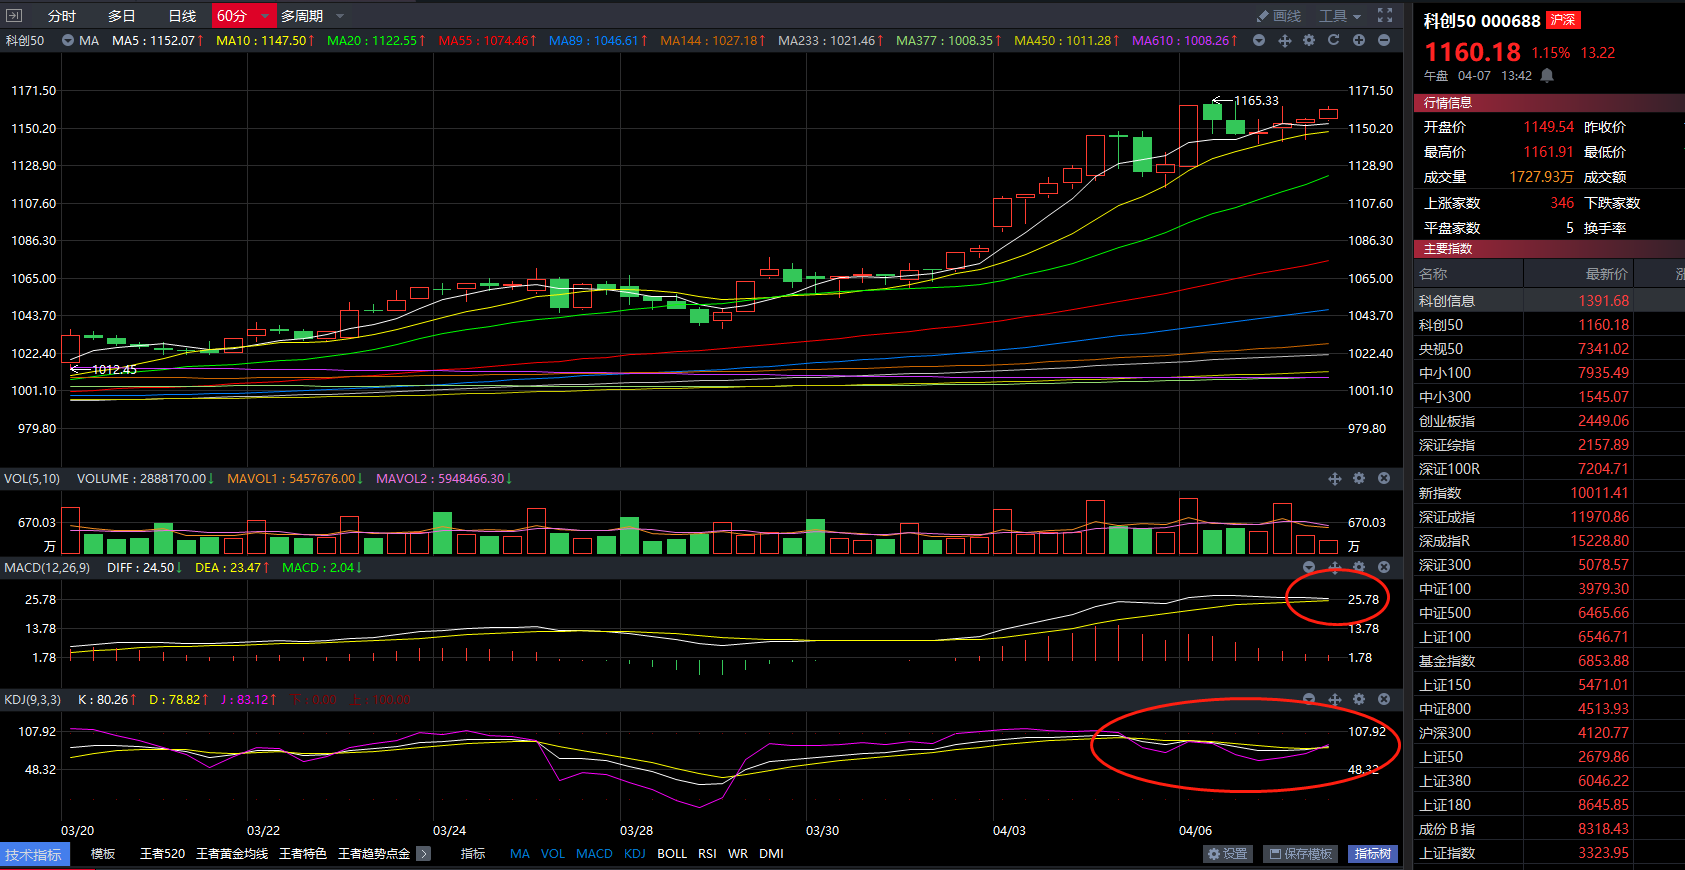Switch to the 分时 intraday tab
This screenshot has width=1685, height=870.
62,16
